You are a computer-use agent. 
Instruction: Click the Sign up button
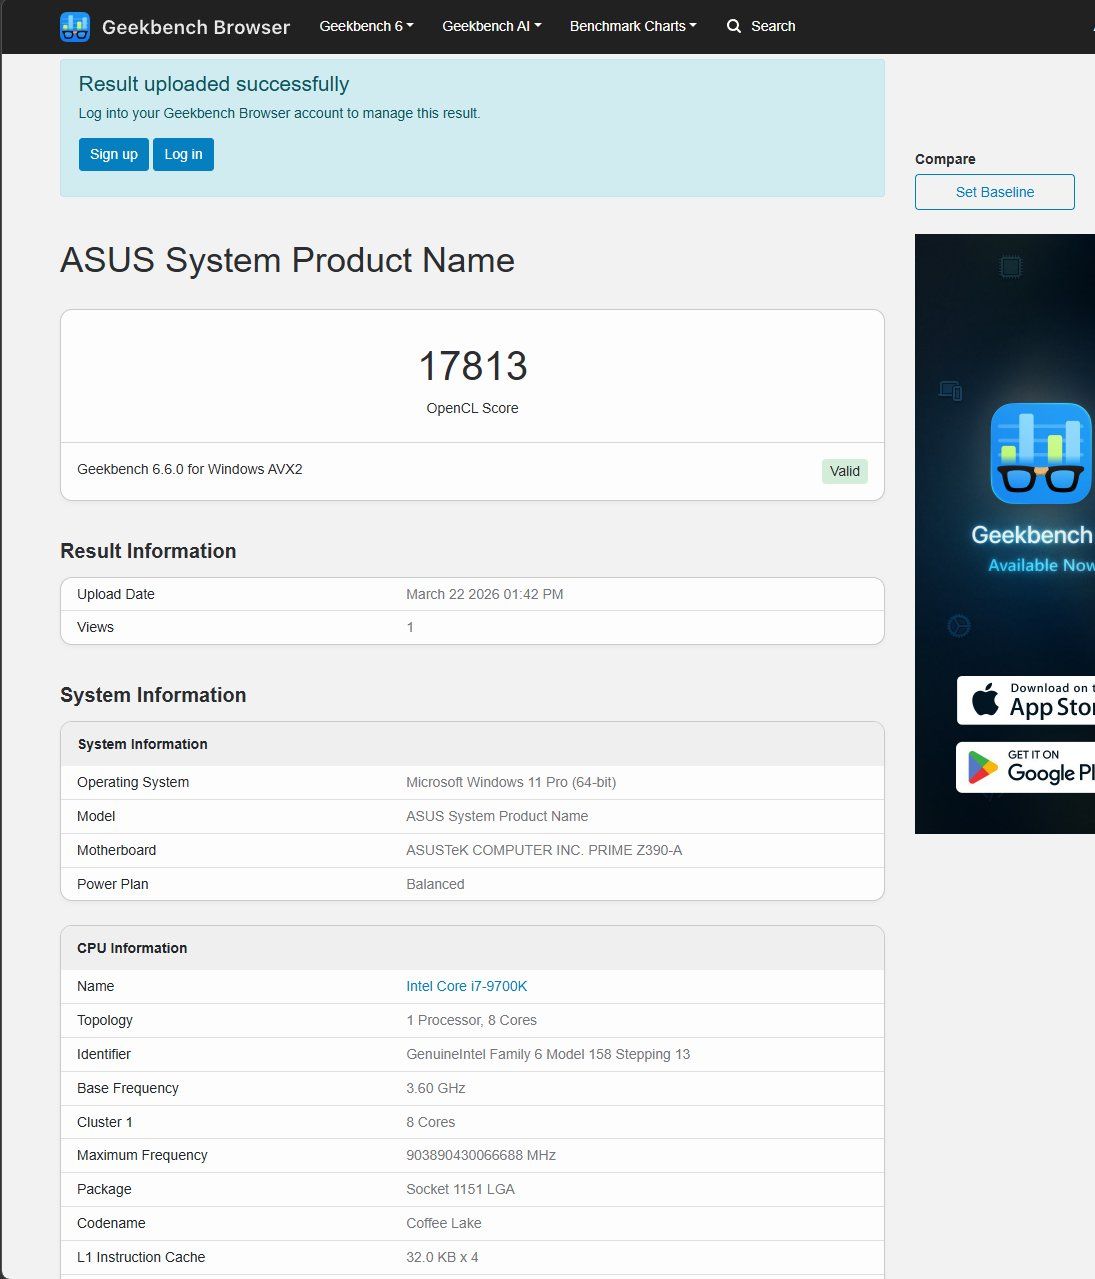(114, 154)
